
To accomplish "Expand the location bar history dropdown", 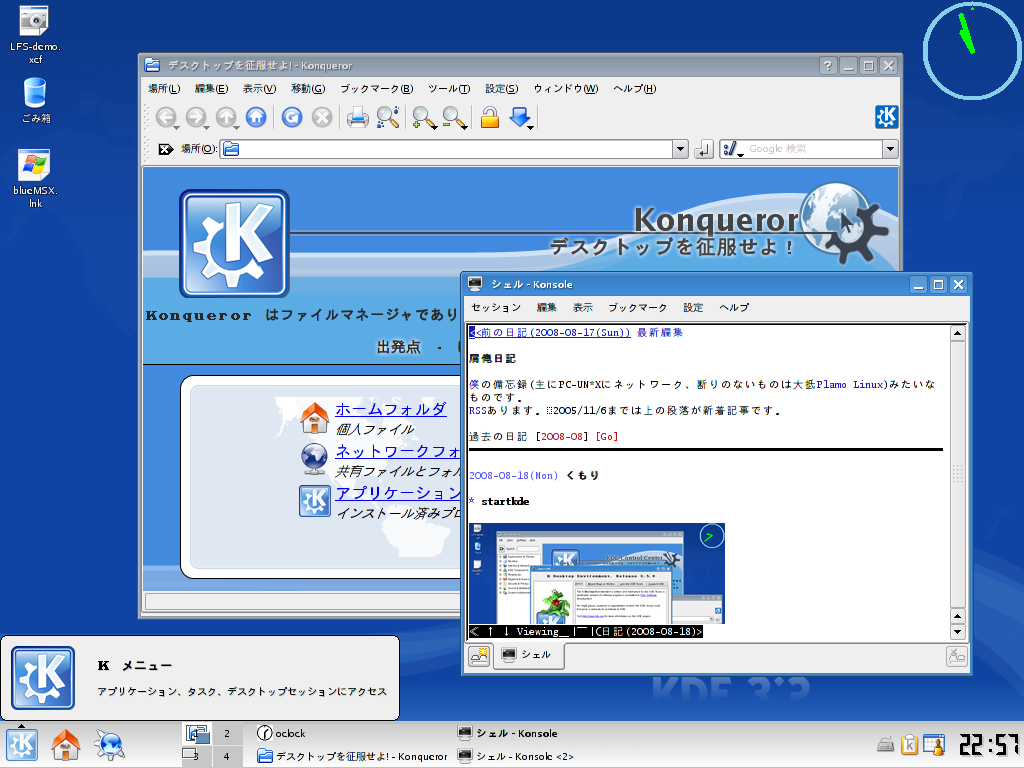I will click(680, 150).
